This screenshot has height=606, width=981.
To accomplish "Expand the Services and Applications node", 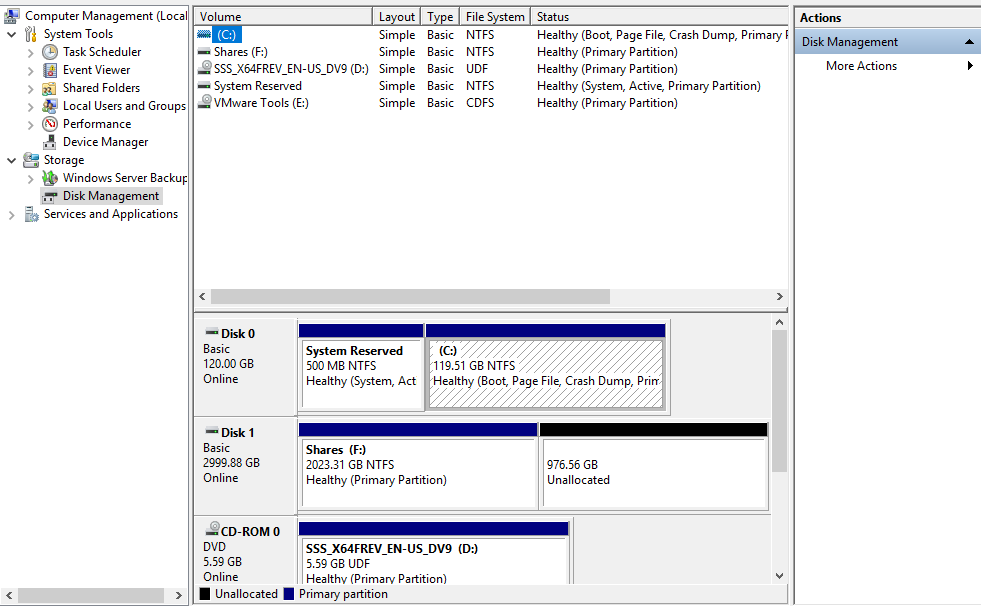I will (11, 215).
